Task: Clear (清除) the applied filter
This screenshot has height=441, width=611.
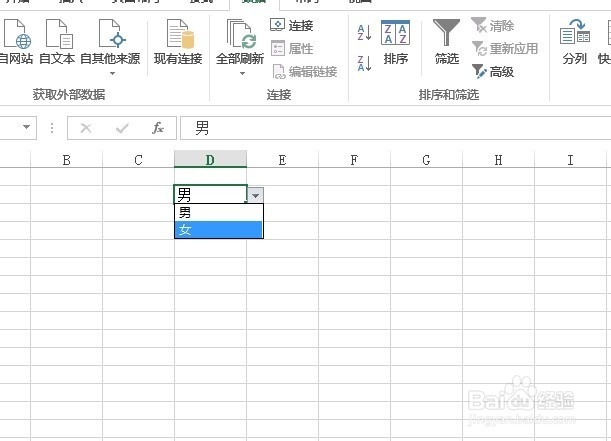Action: click(x=493, y=25)
